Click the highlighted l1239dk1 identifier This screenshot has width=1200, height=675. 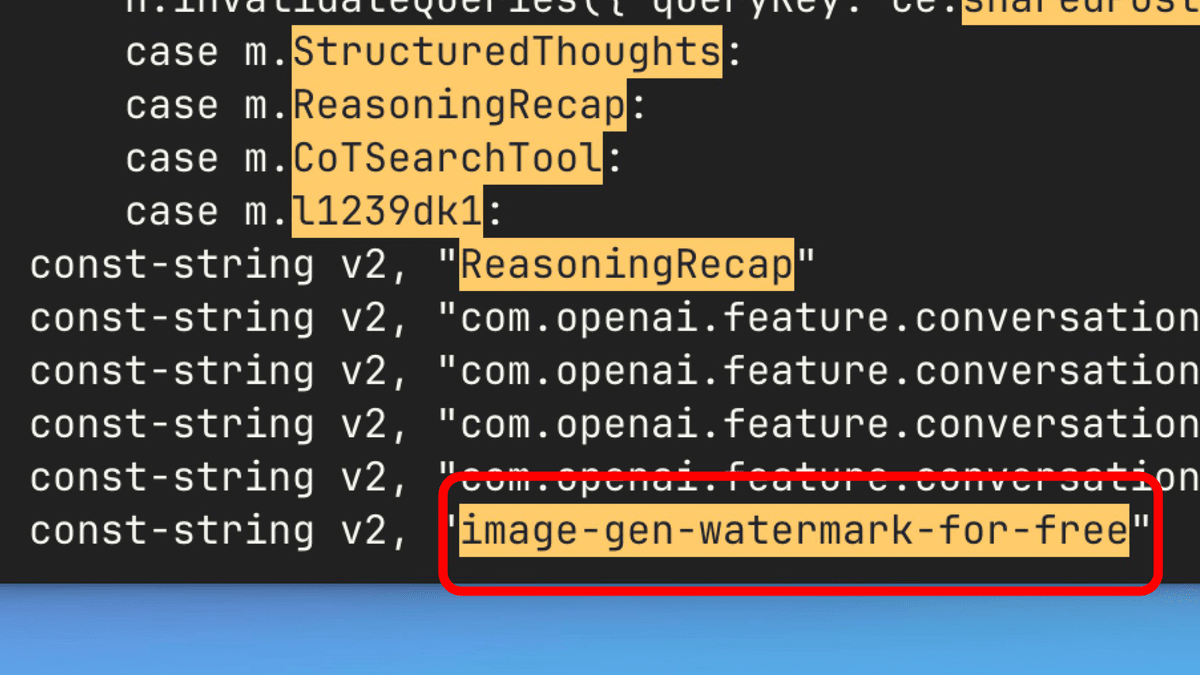point(393,212)
